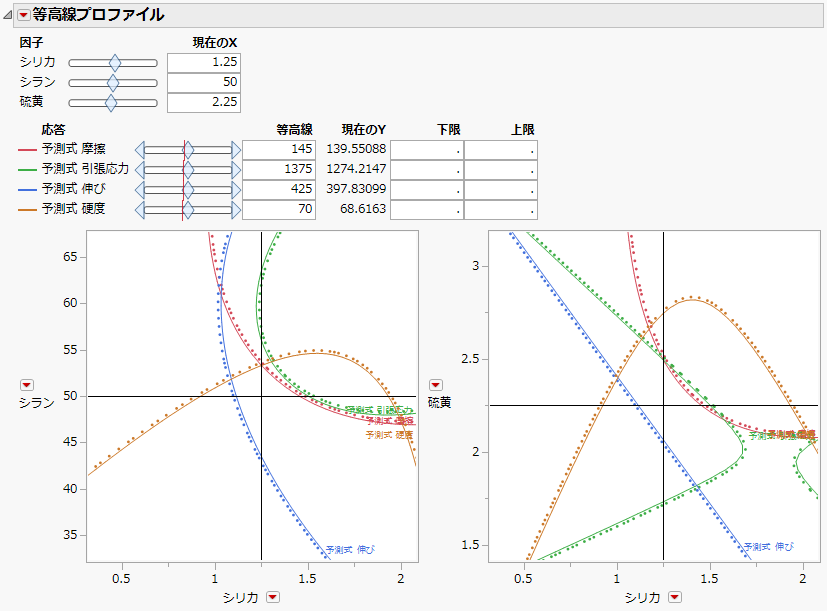827x611 pixels.
Task: Collapse the 等高線プロファイル outline with gray disclosure triangle
Action: 7,15
